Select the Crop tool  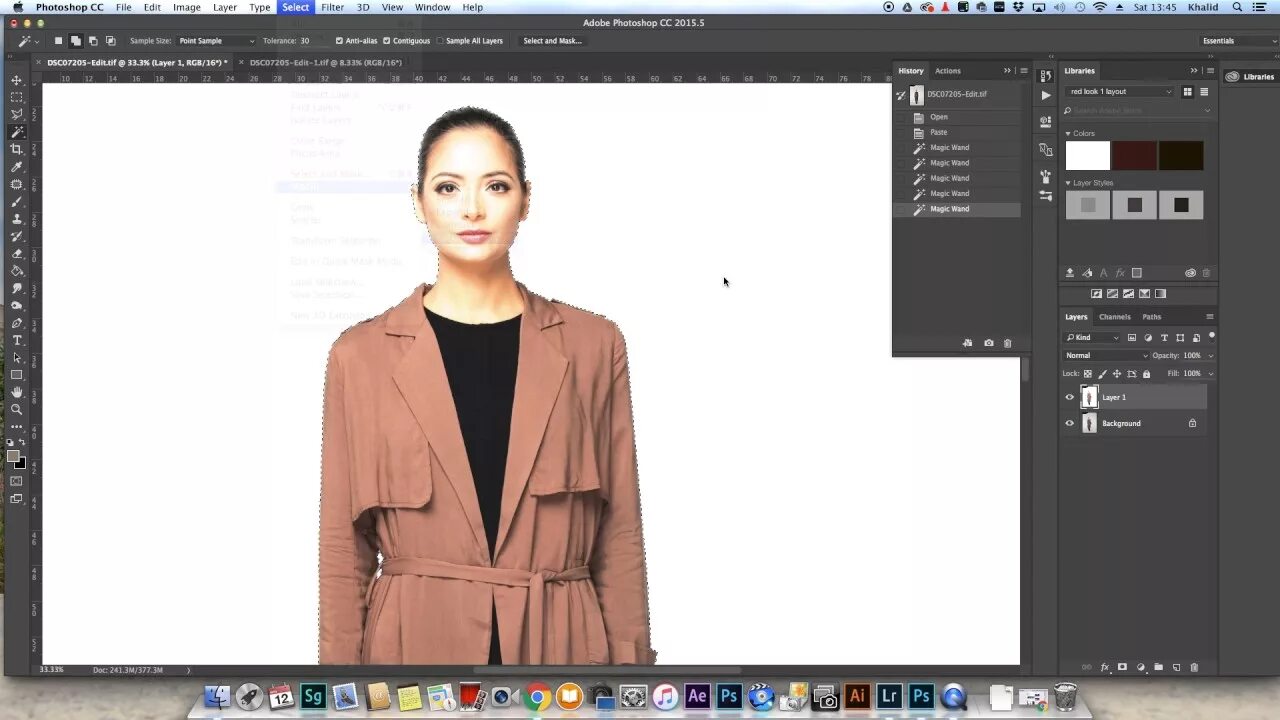click(x=16, y=148)
